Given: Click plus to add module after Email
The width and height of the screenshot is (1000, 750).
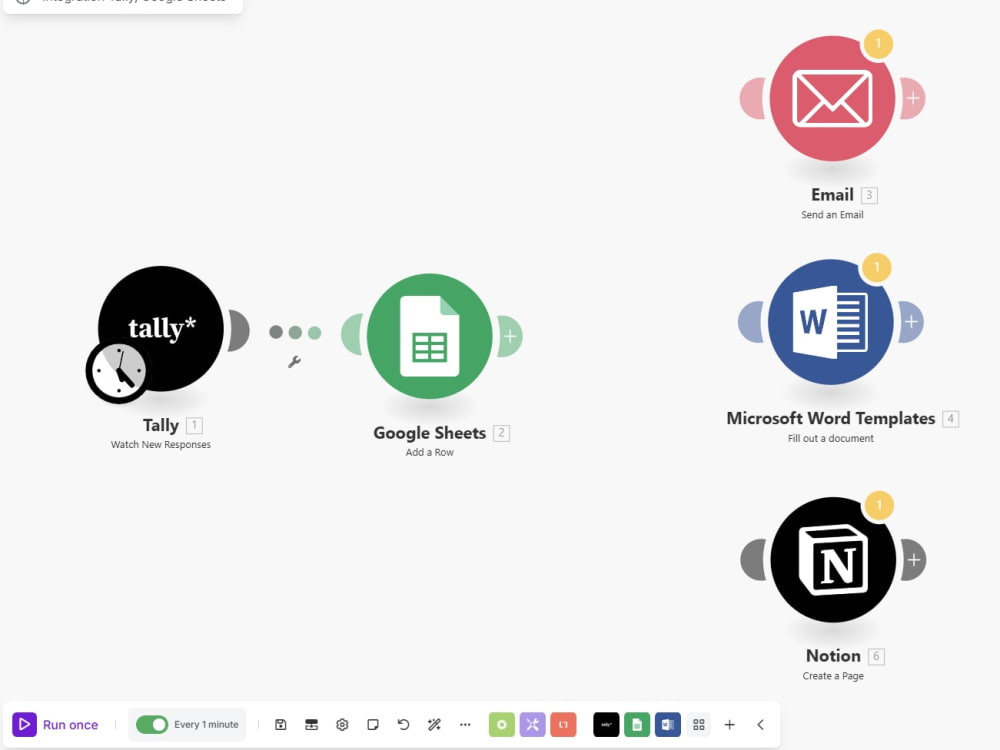Looking at the screenshot, I should (913, 98).
